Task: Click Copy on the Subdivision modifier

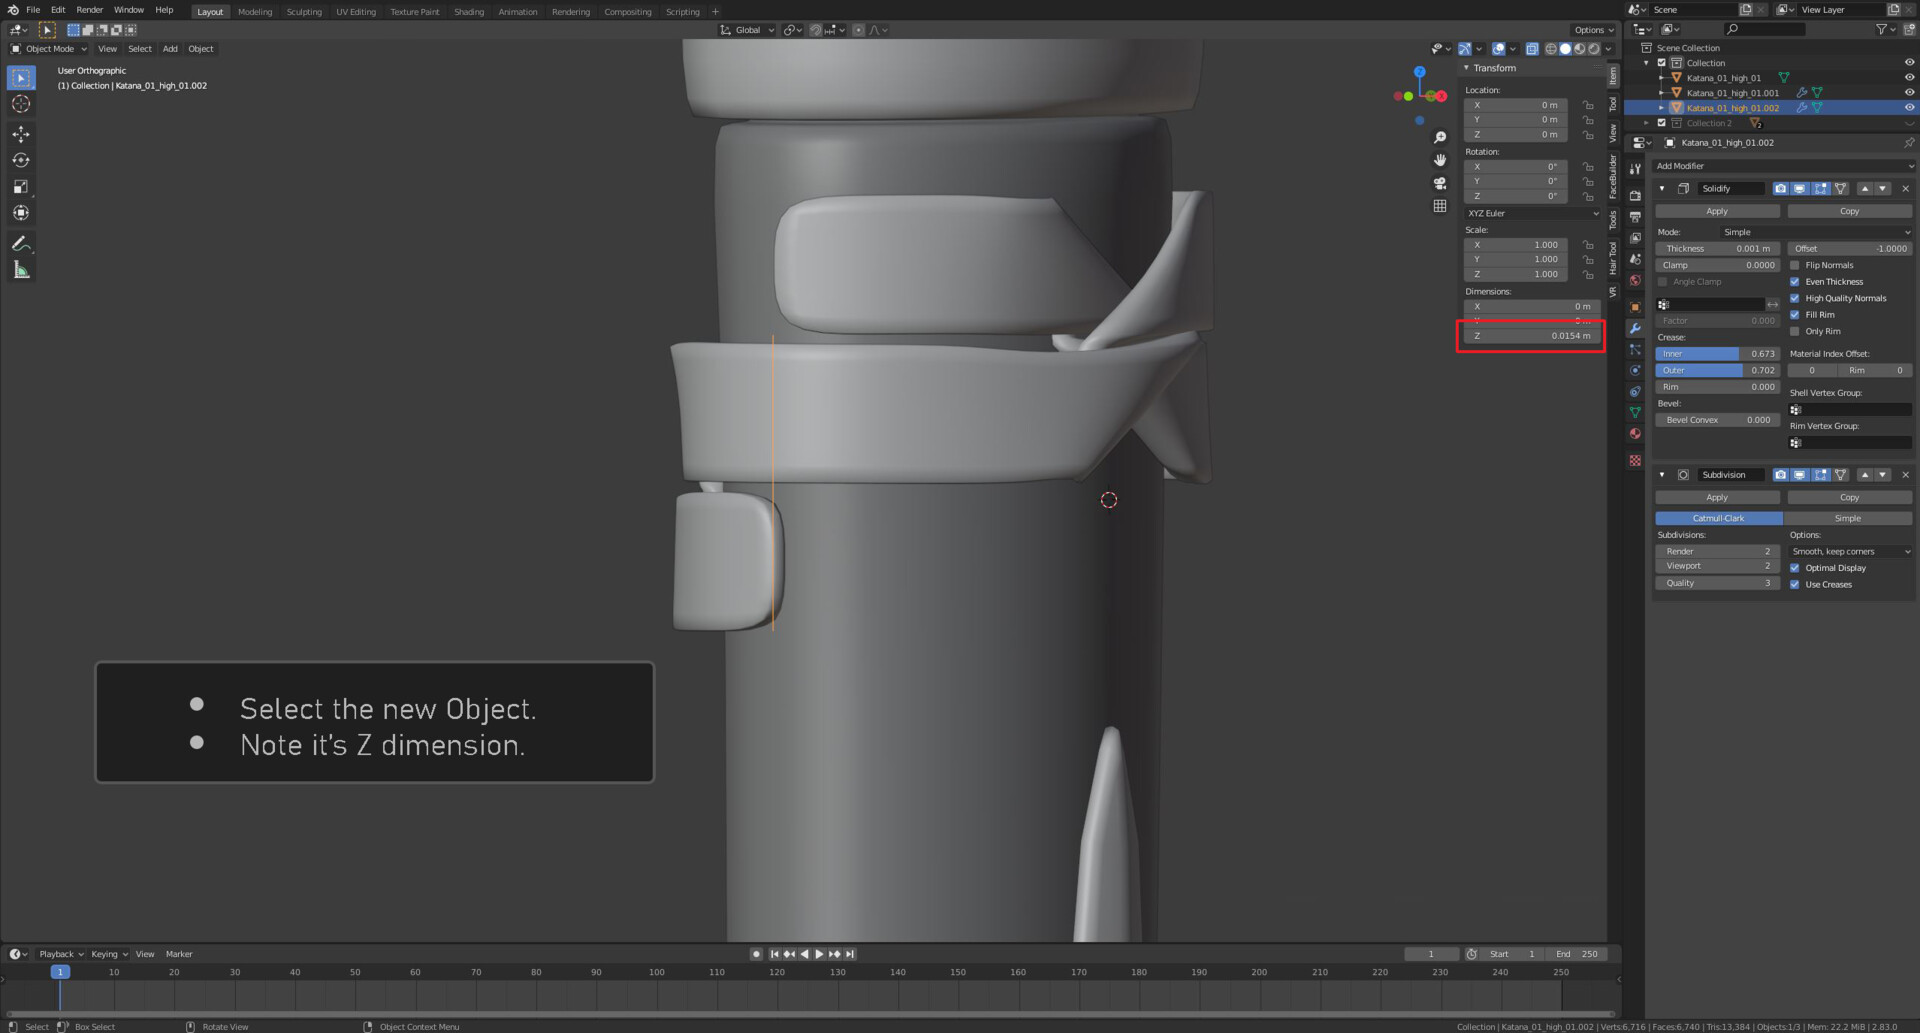Action: tap(1849, 497)
